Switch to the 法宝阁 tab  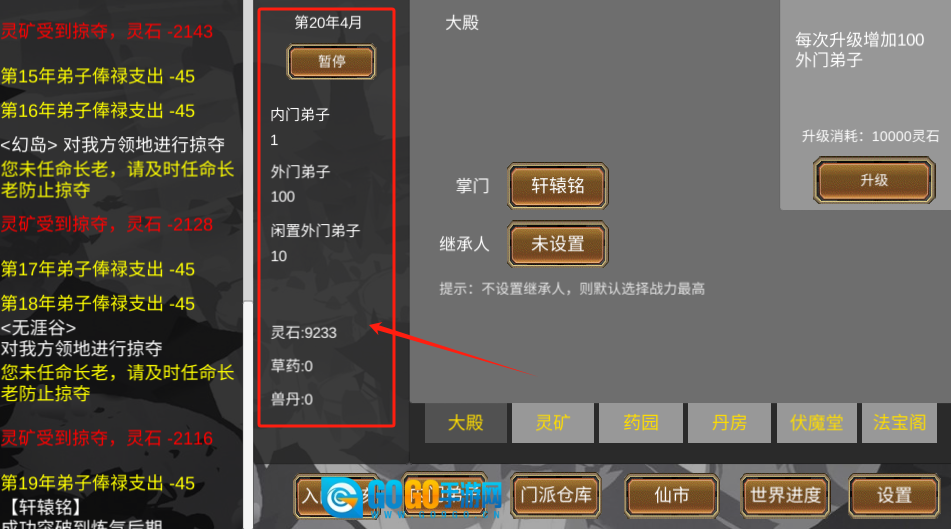pos(899,422)
